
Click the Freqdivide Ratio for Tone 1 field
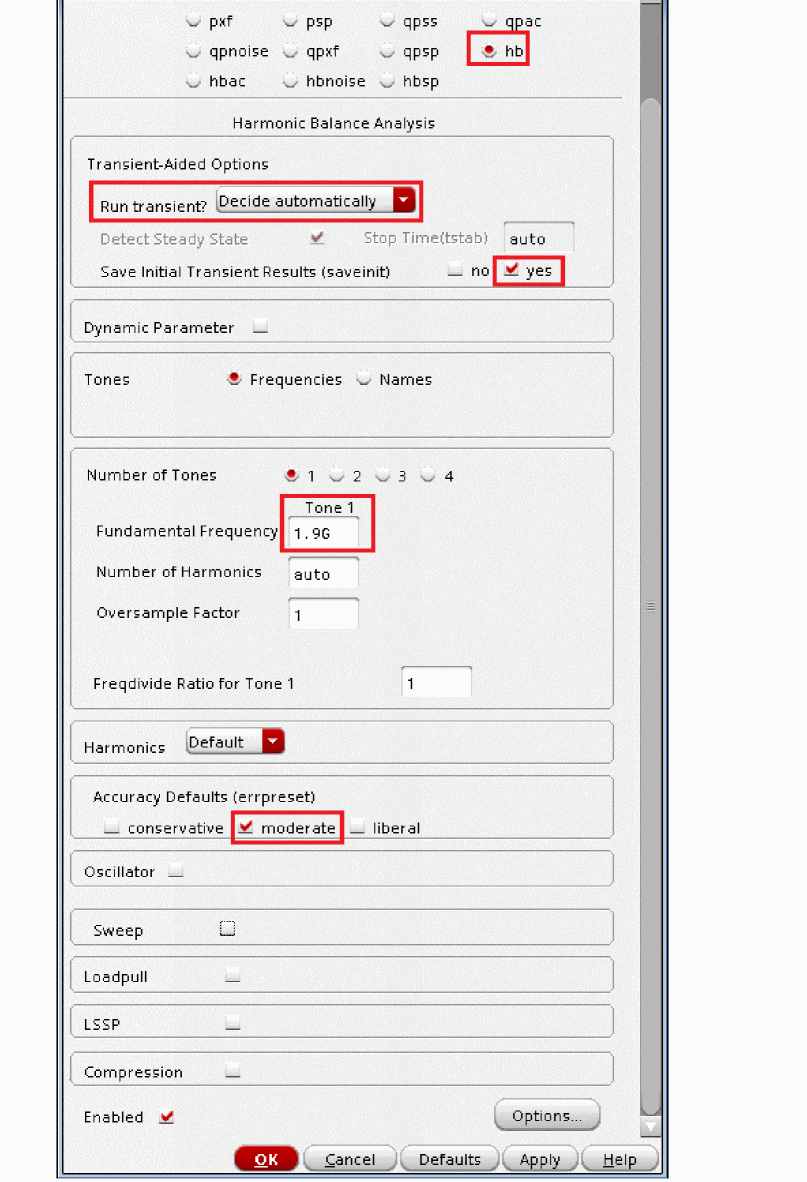[x=436, y=683]
